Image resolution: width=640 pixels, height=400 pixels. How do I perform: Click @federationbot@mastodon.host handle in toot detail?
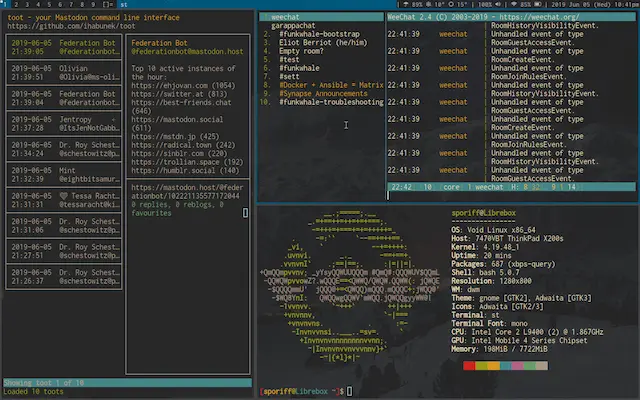187,51
